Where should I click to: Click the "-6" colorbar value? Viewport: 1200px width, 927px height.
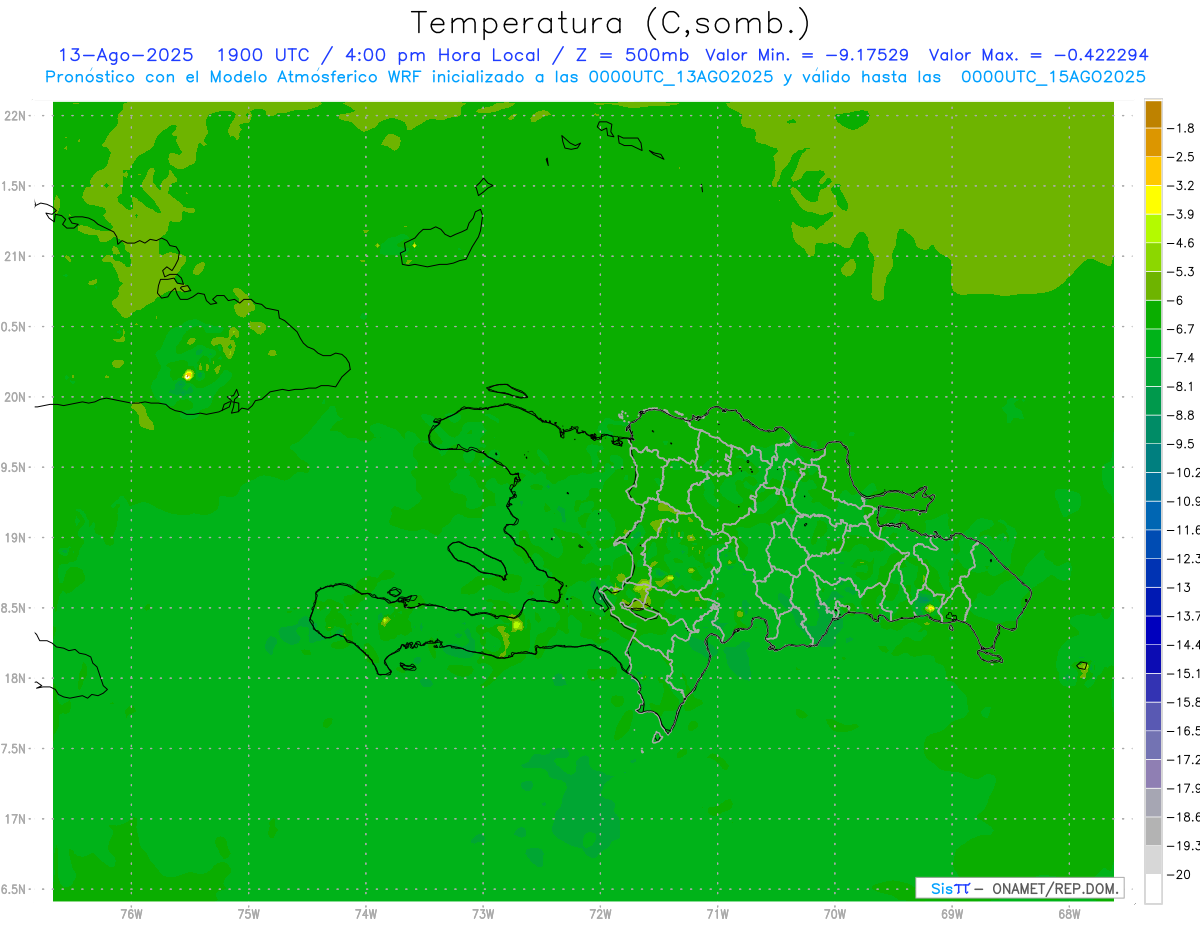[x=1176, y=300]
